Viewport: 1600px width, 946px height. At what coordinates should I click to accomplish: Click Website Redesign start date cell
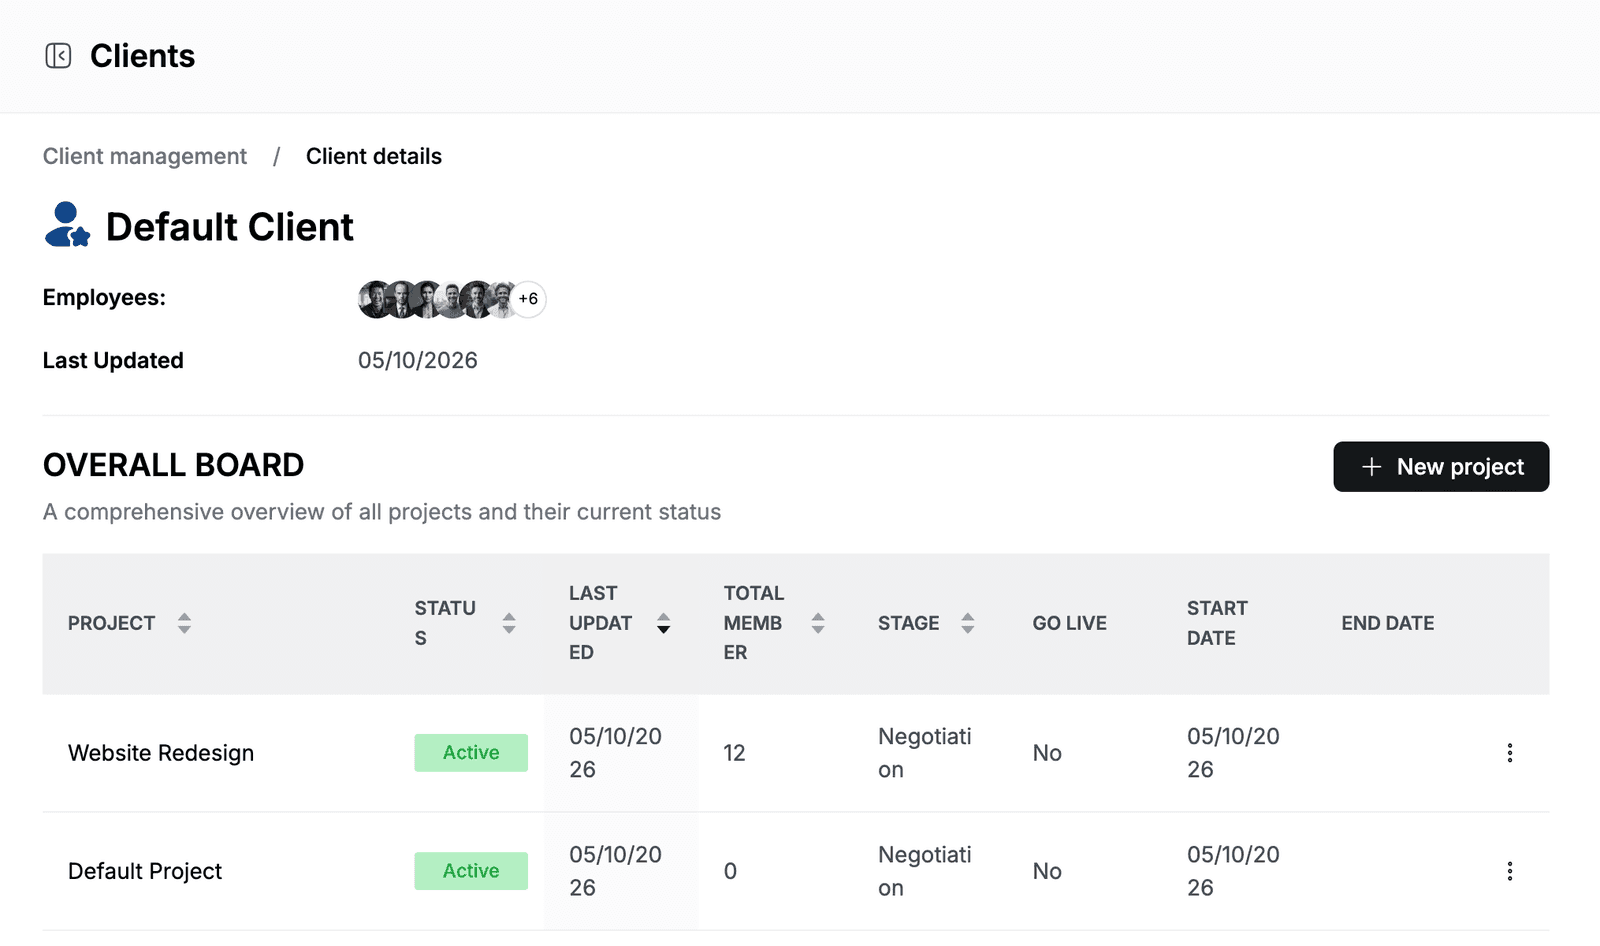point(1233,753)
